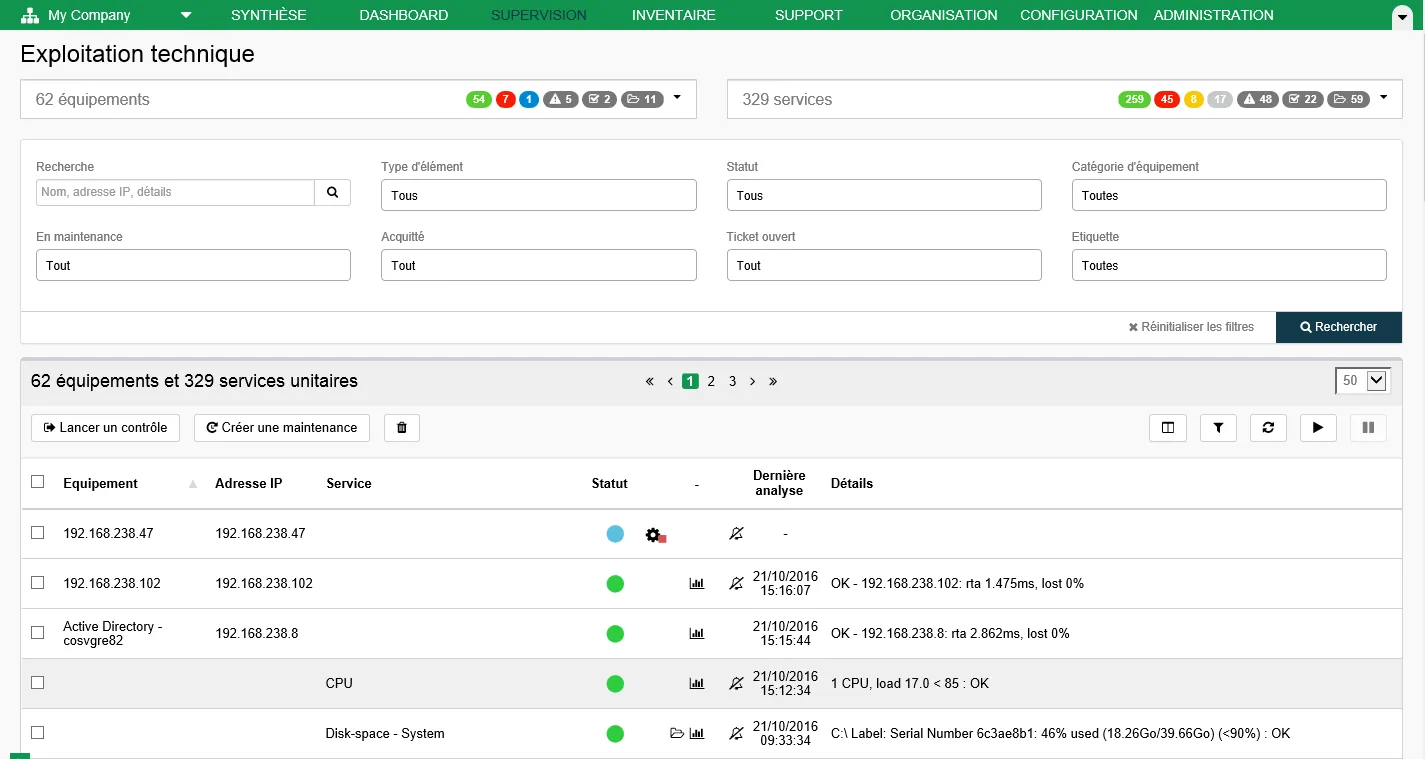1425x759 pixels.
Task: Expand the 62 équipements summary dropdown arrow
Action: coord(677,98)
